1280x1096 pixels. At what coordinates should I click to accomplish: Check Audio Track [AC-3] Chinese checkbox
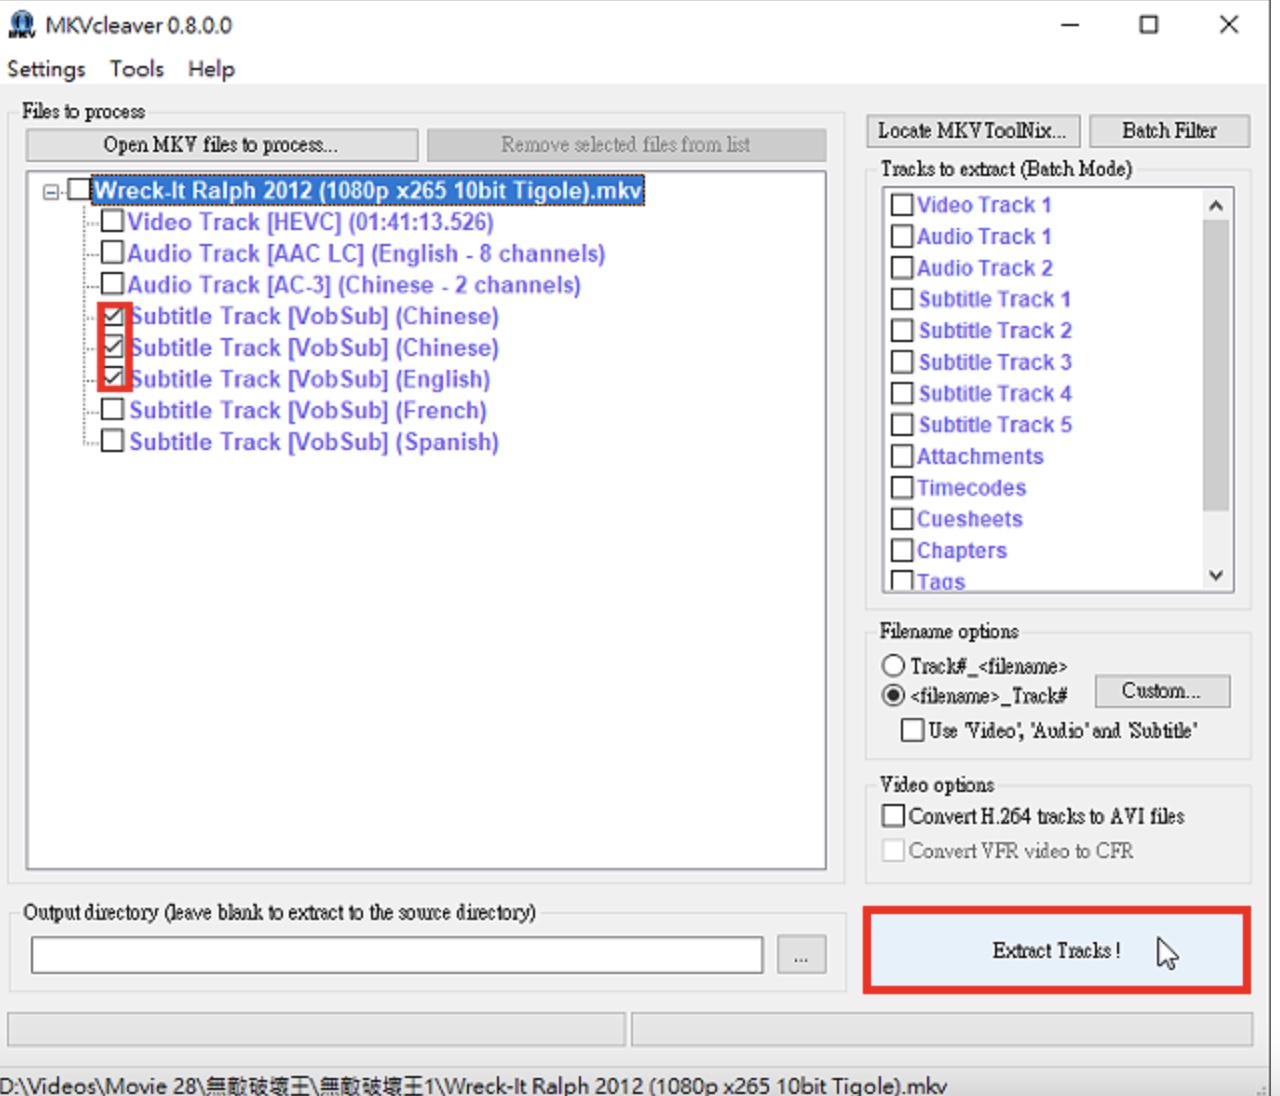[x=112, y=284]
